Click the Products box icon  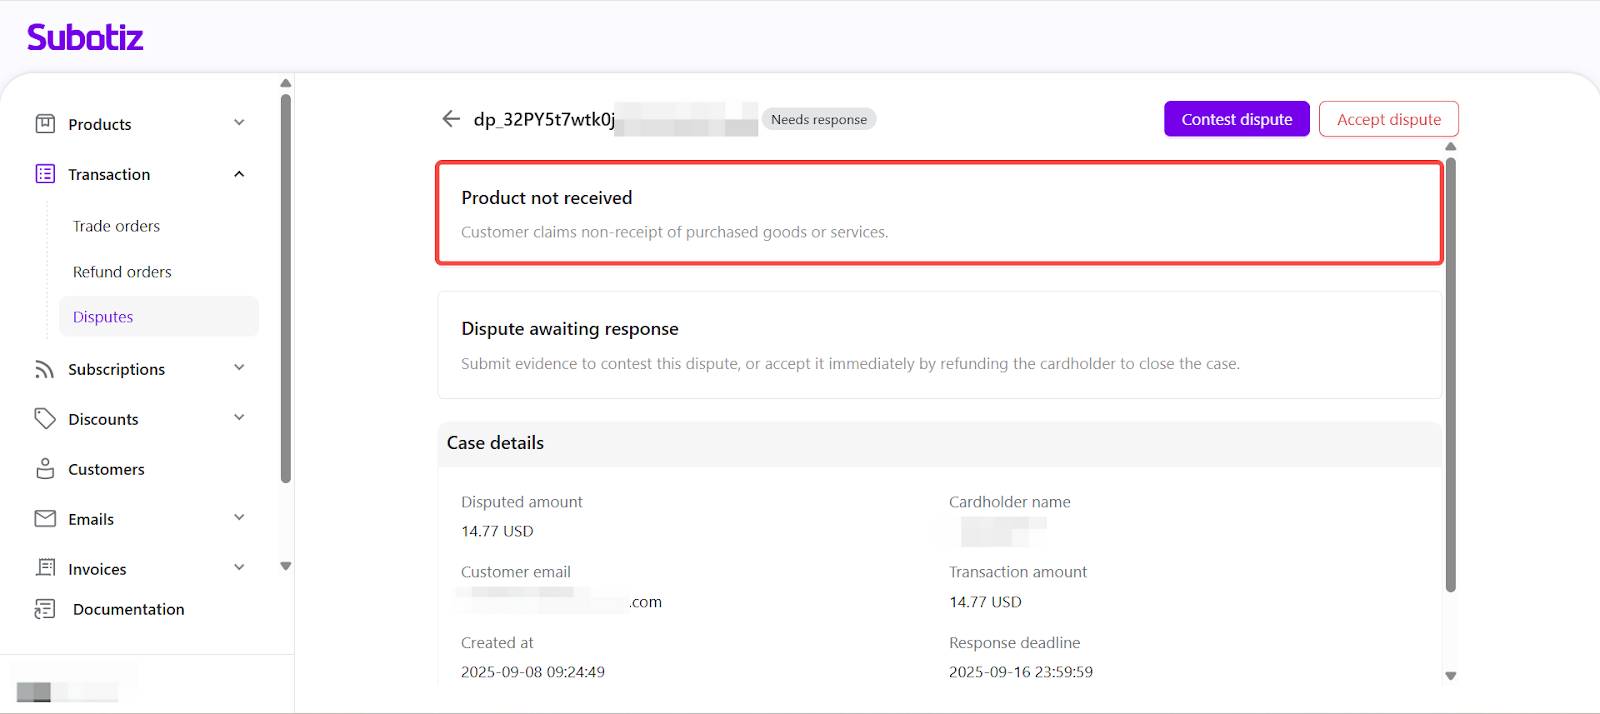(45, 124)
